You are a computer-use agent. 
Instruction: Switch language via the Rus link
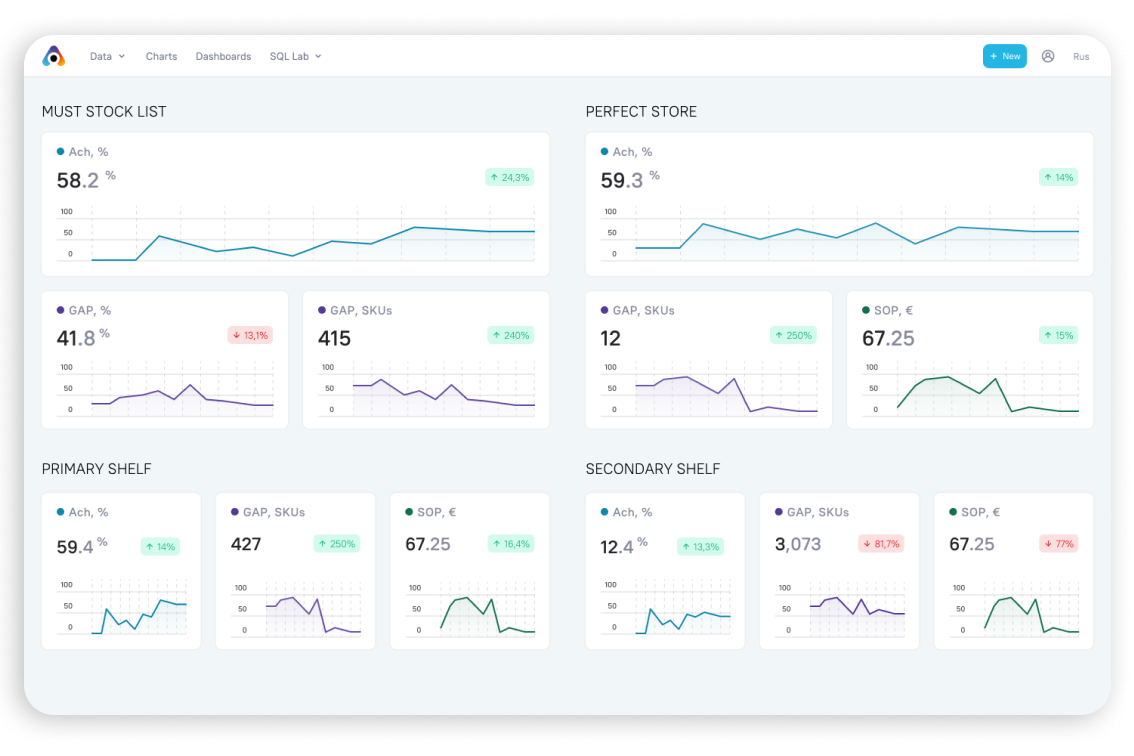point(1081,57)
